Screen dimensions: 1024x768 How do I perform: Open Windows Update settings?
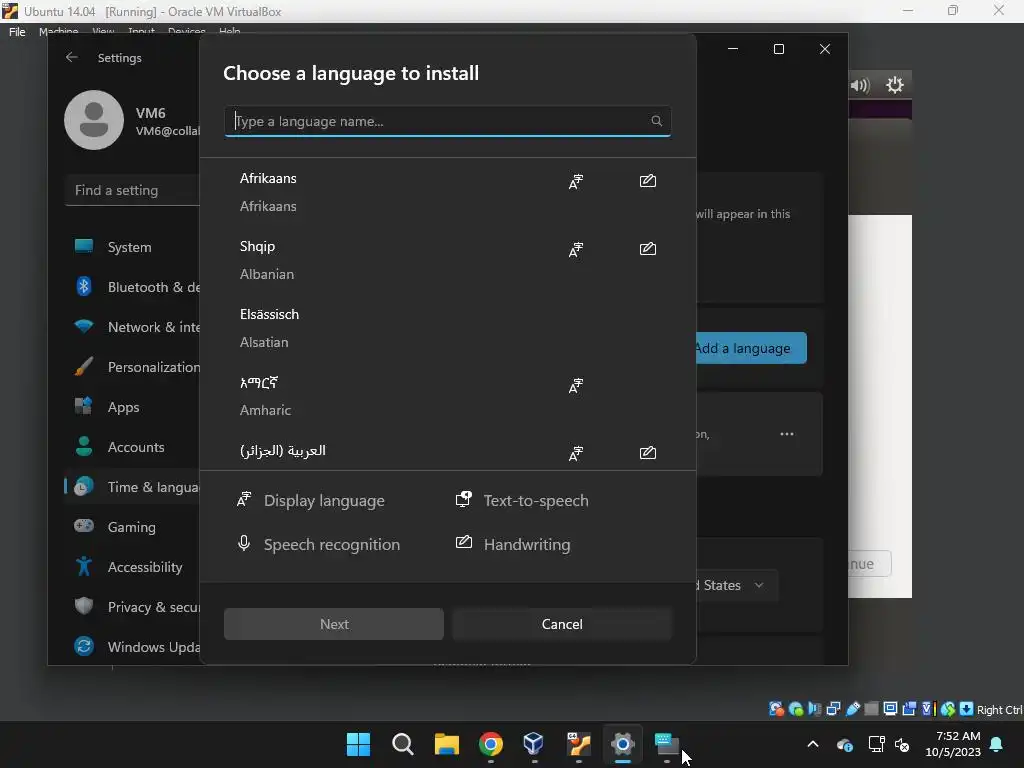[x=133, y=647]
